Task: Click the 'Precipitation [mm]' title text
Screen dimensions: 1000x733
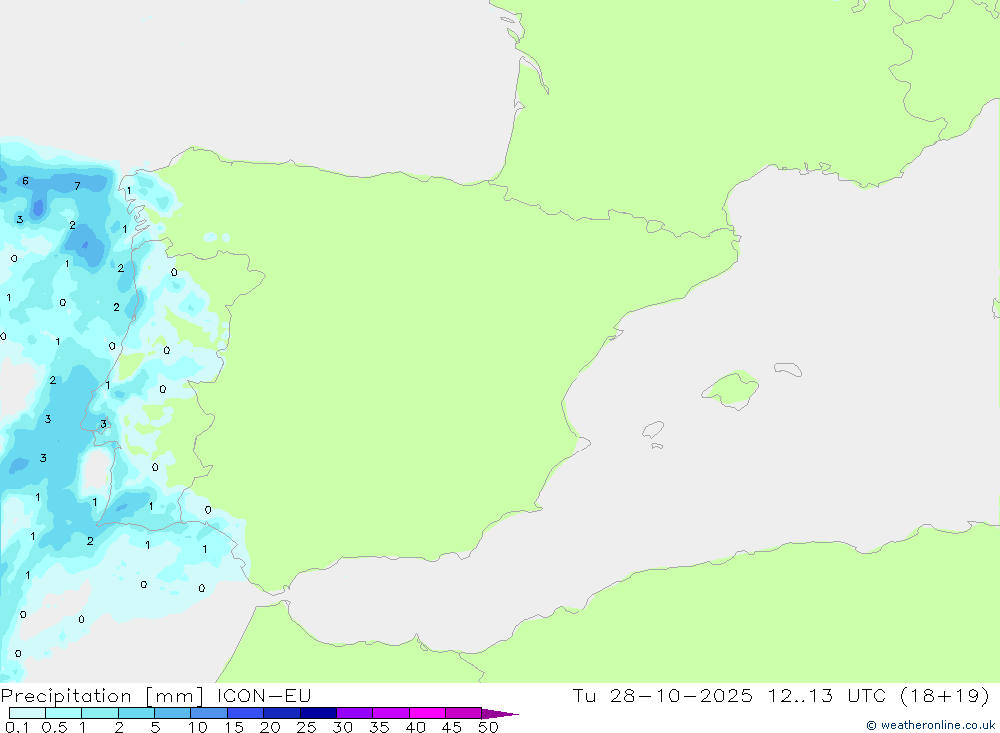Action: (x=102, y=696)
